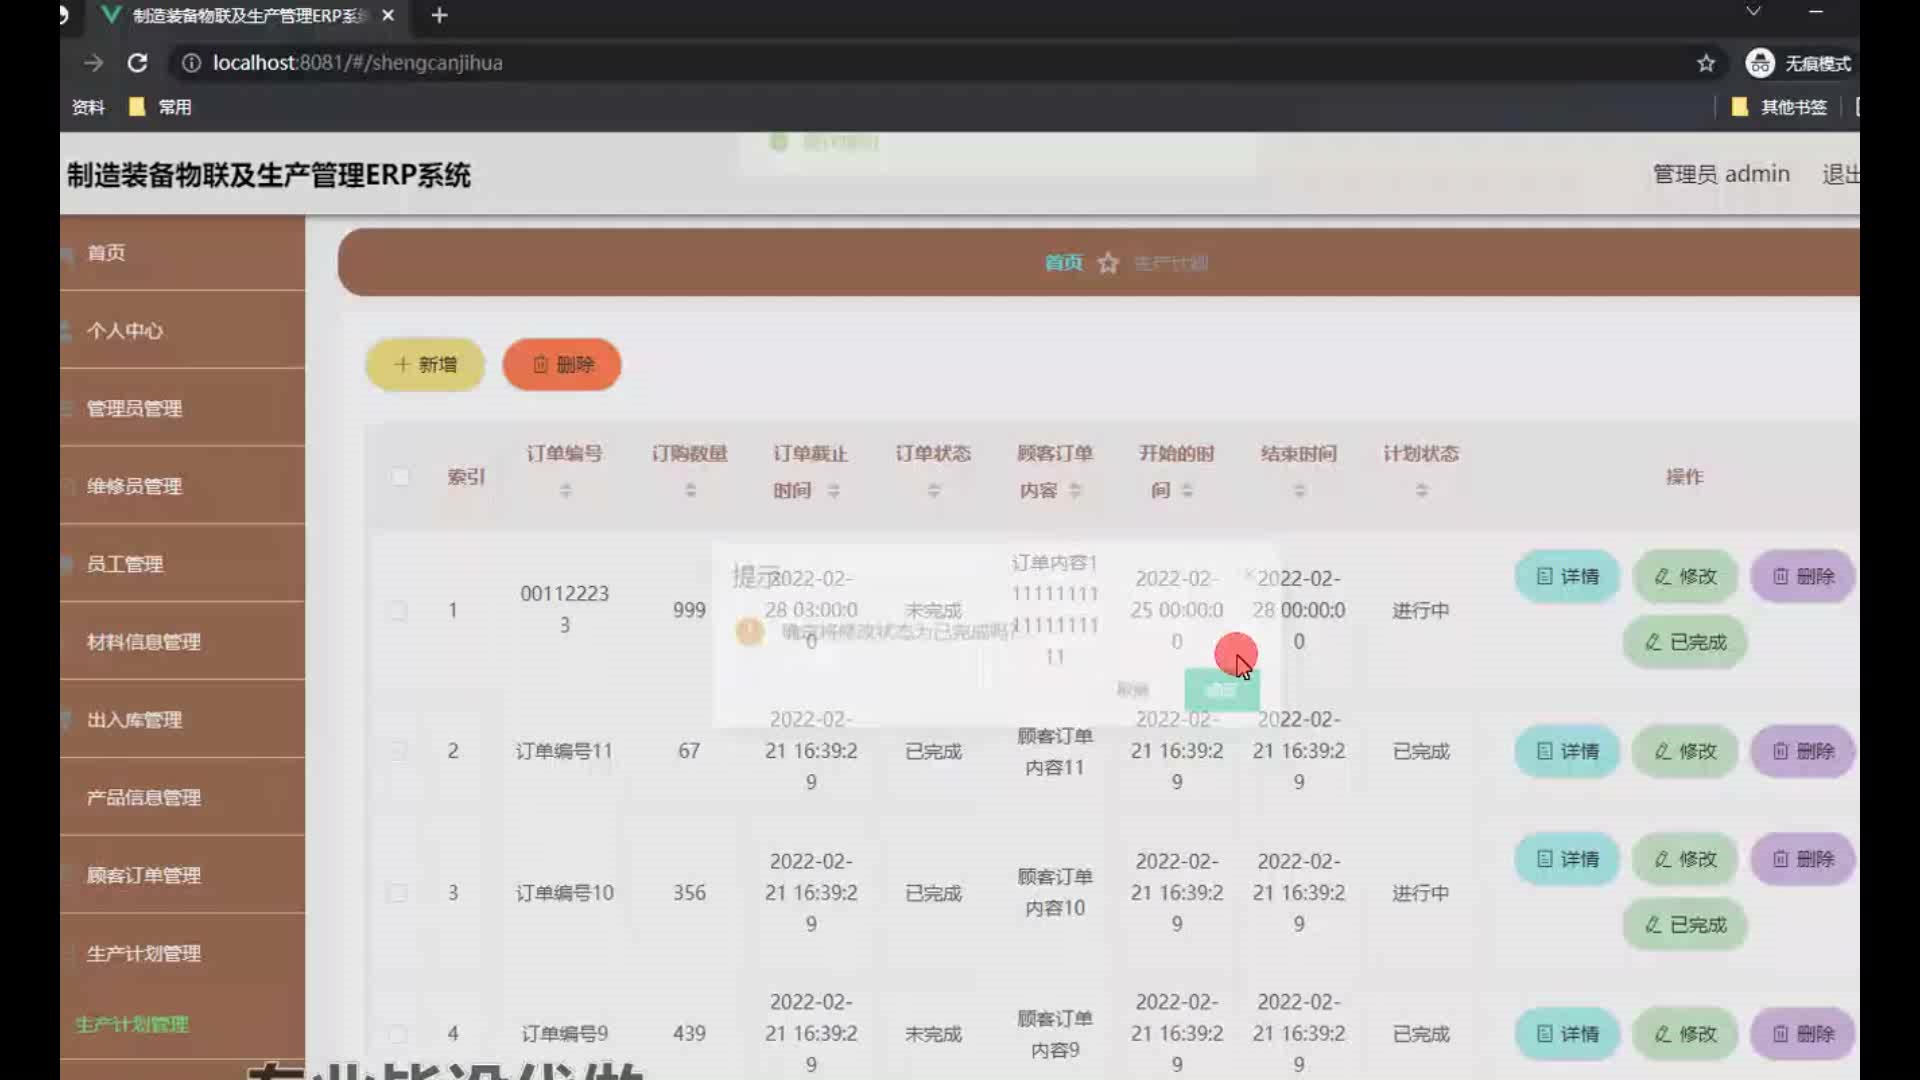
Task: Click purple 删除 for row 3
Action: (1803, 860)
